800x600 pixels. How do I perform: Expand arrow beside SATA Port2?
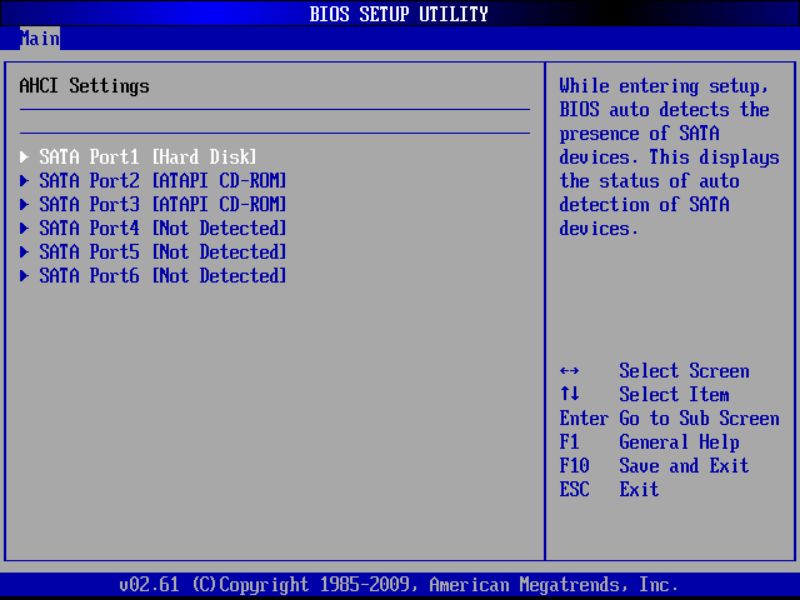tap(24, 180)
